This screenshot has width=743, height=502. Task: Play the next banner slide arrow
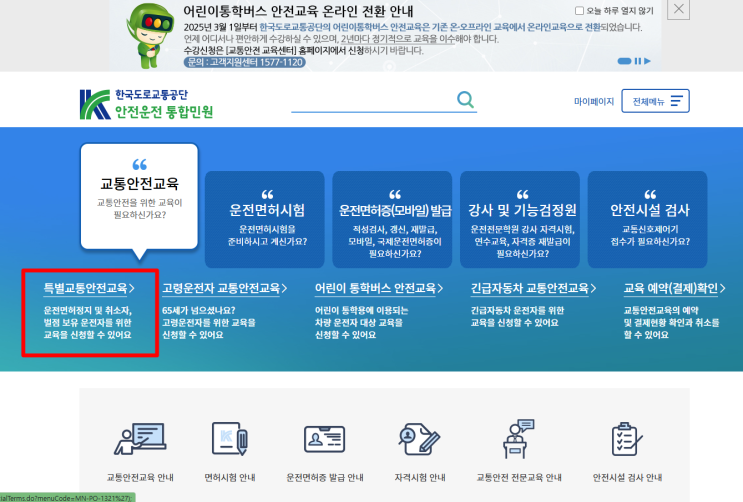point(647,61)
